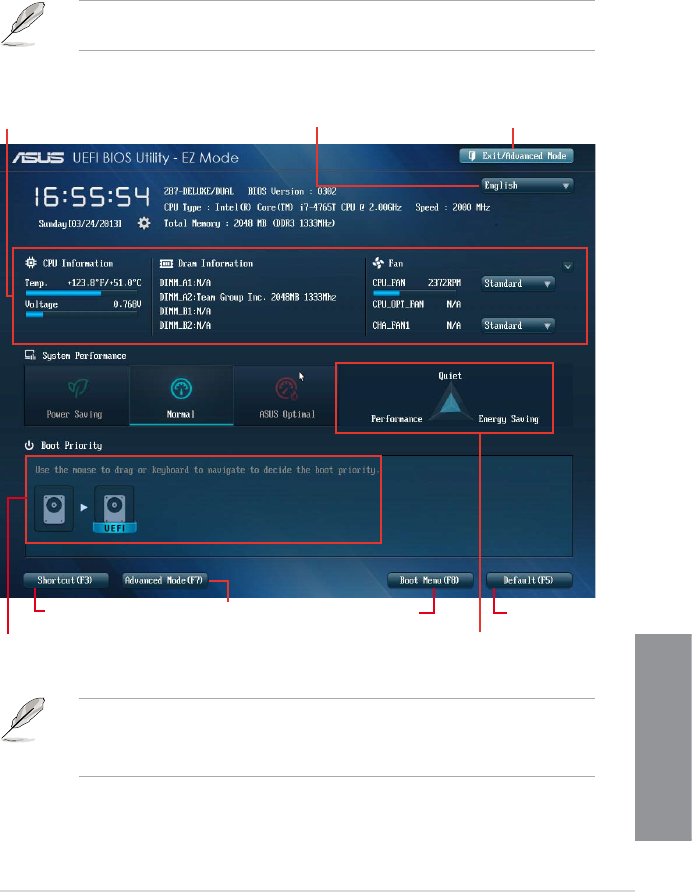This screenshot has height=892, width=692.
Task: Choose ASUS Optimal performance mode
Action: (x=286, y=395)
